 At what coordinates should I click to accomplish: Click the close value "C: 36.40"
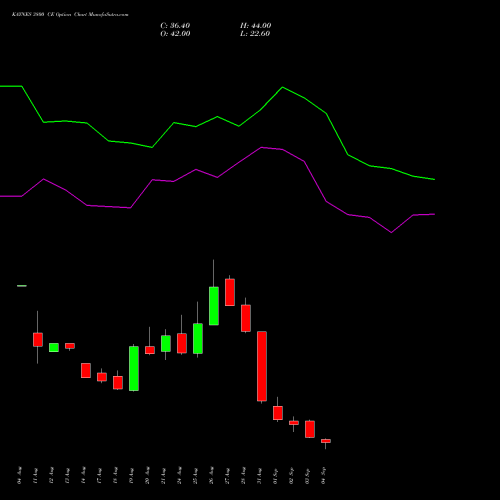175,26
